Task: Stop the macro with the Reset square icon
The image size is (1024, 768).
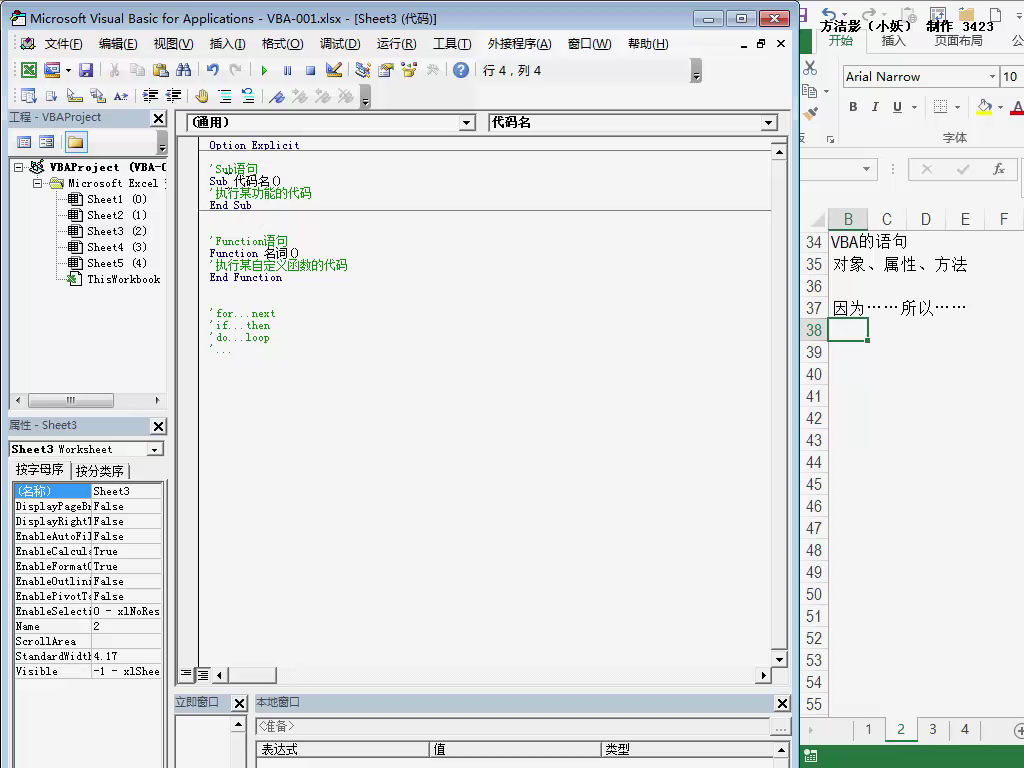Action: pyautogui.click(x=311, y=70)
